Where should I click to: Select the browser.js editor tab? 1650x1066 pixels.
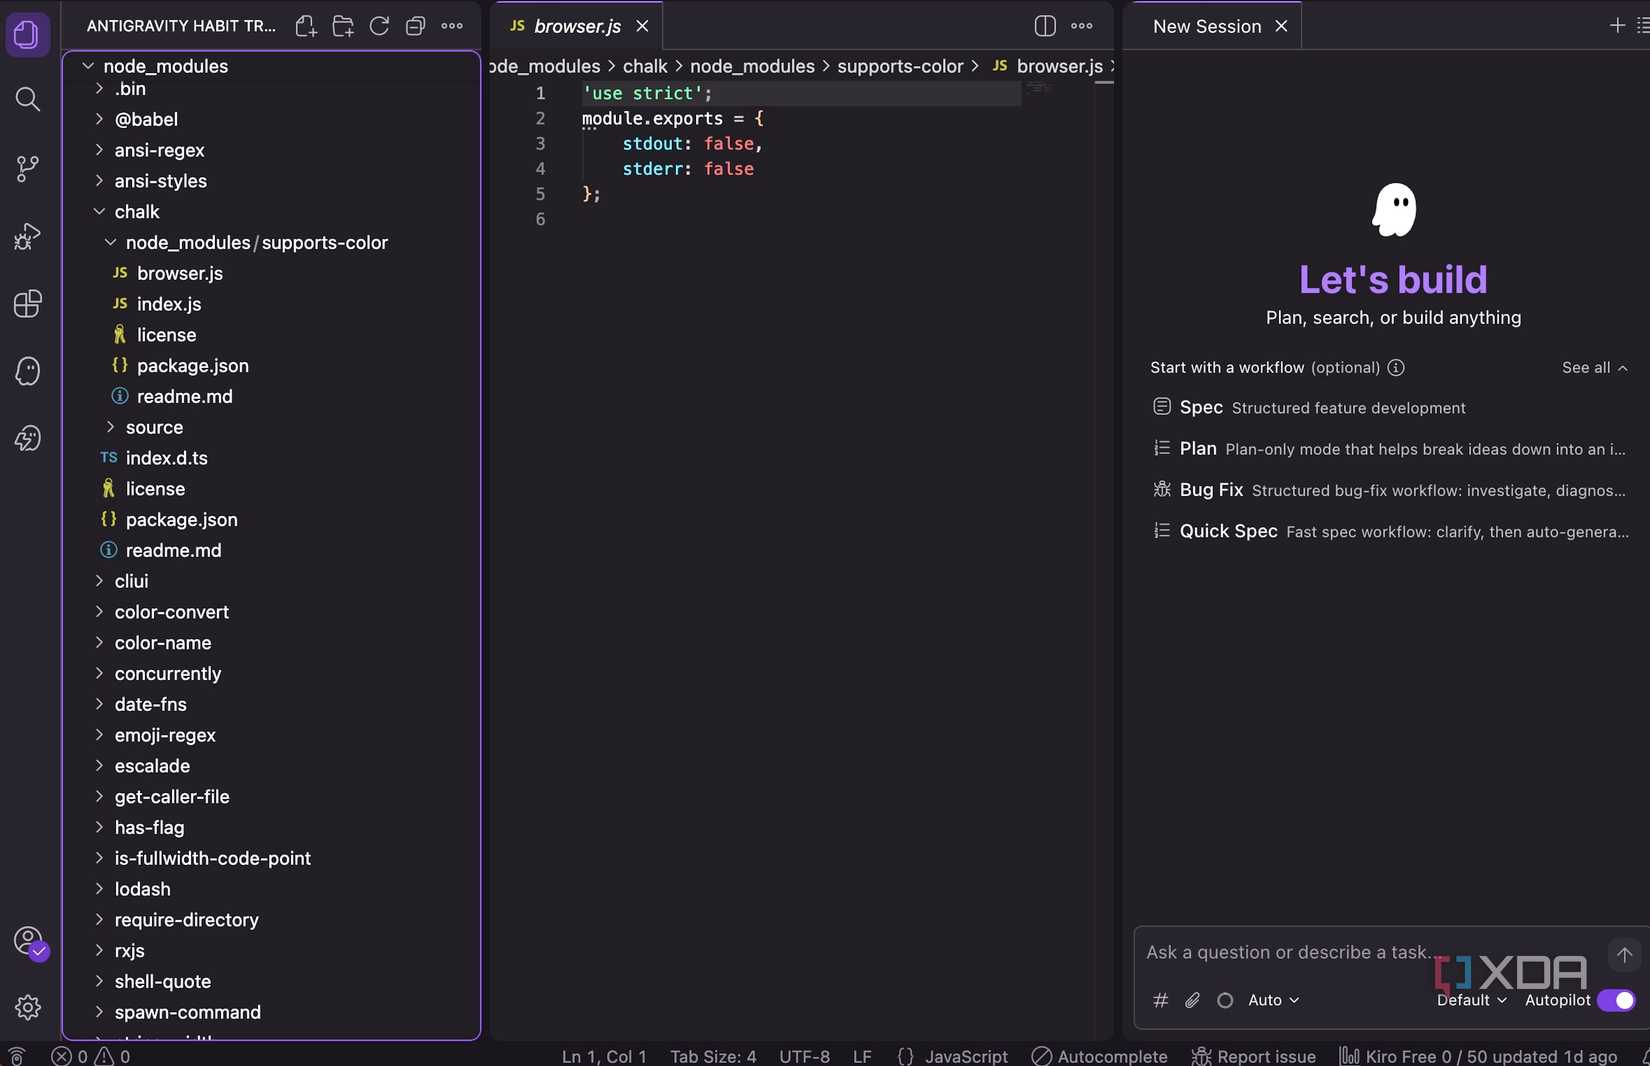577,26
